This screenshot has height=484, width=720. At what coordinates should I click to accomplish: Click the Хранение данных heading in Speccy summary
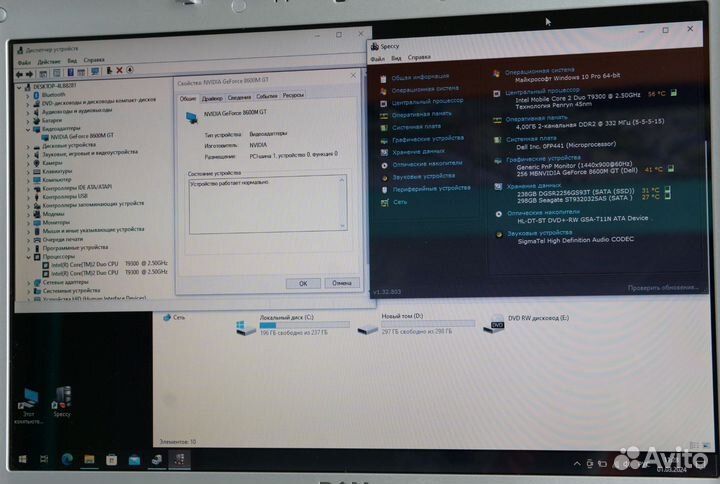[534, 186]
